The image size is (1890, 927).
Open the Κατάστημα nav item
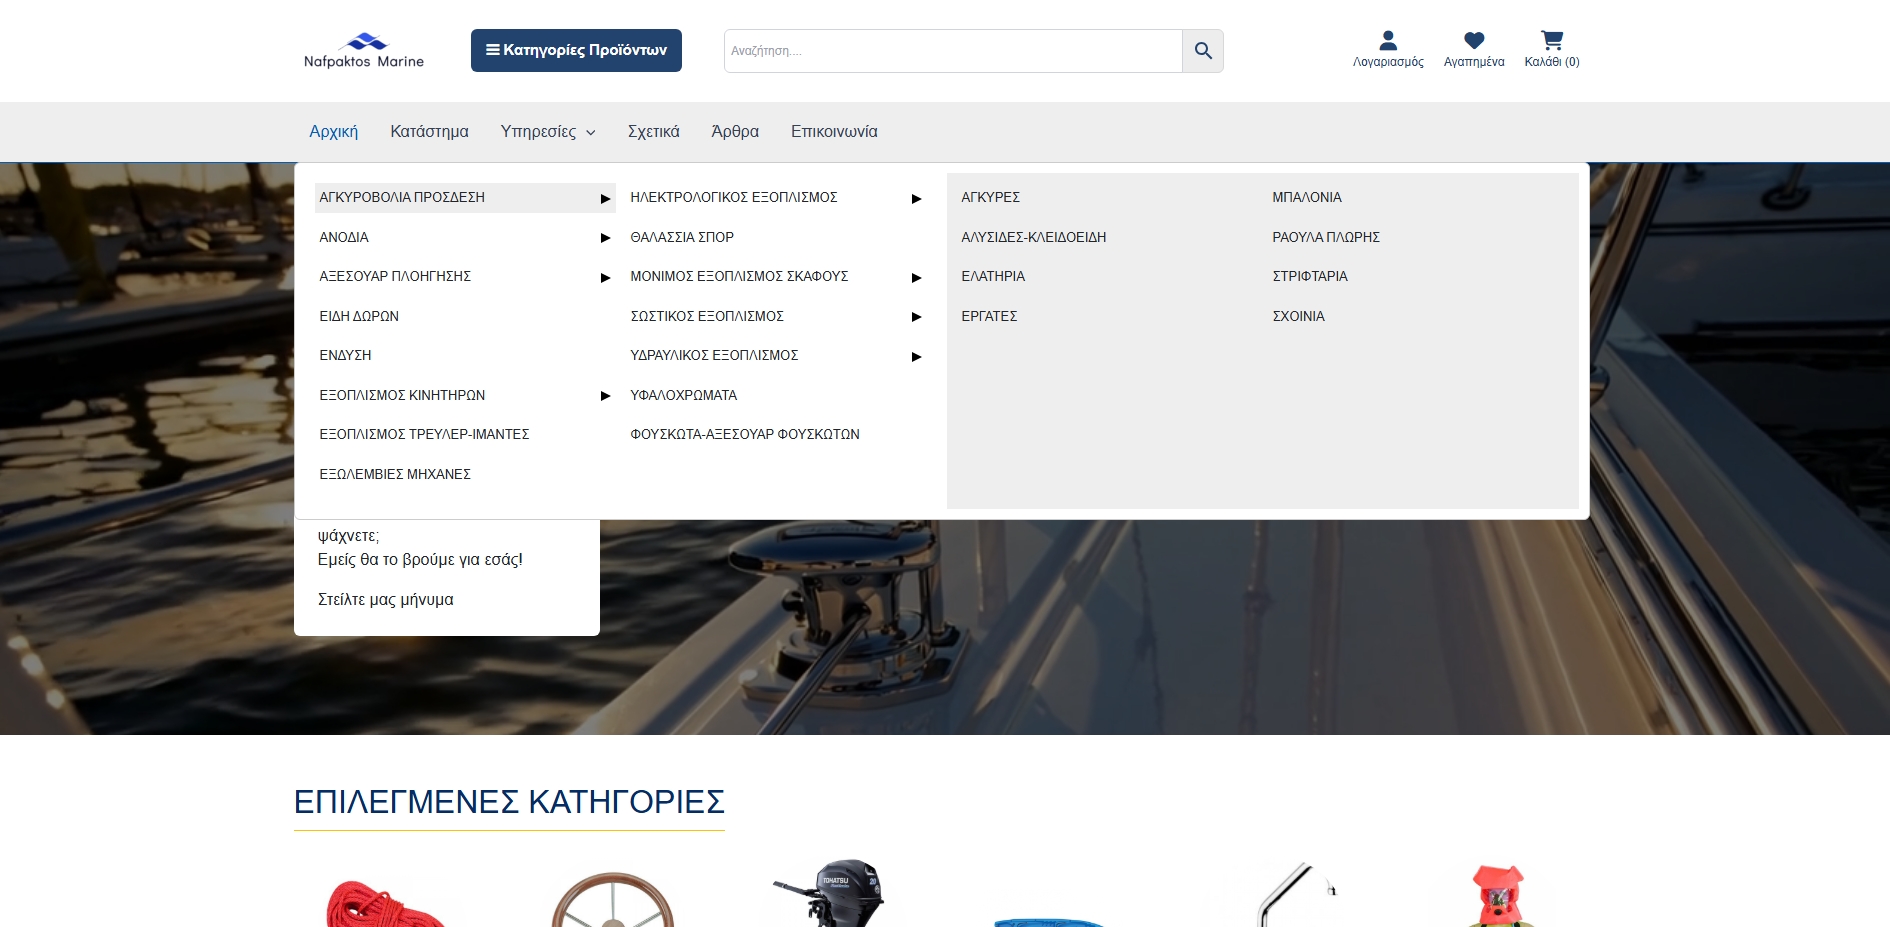point(429,132)
